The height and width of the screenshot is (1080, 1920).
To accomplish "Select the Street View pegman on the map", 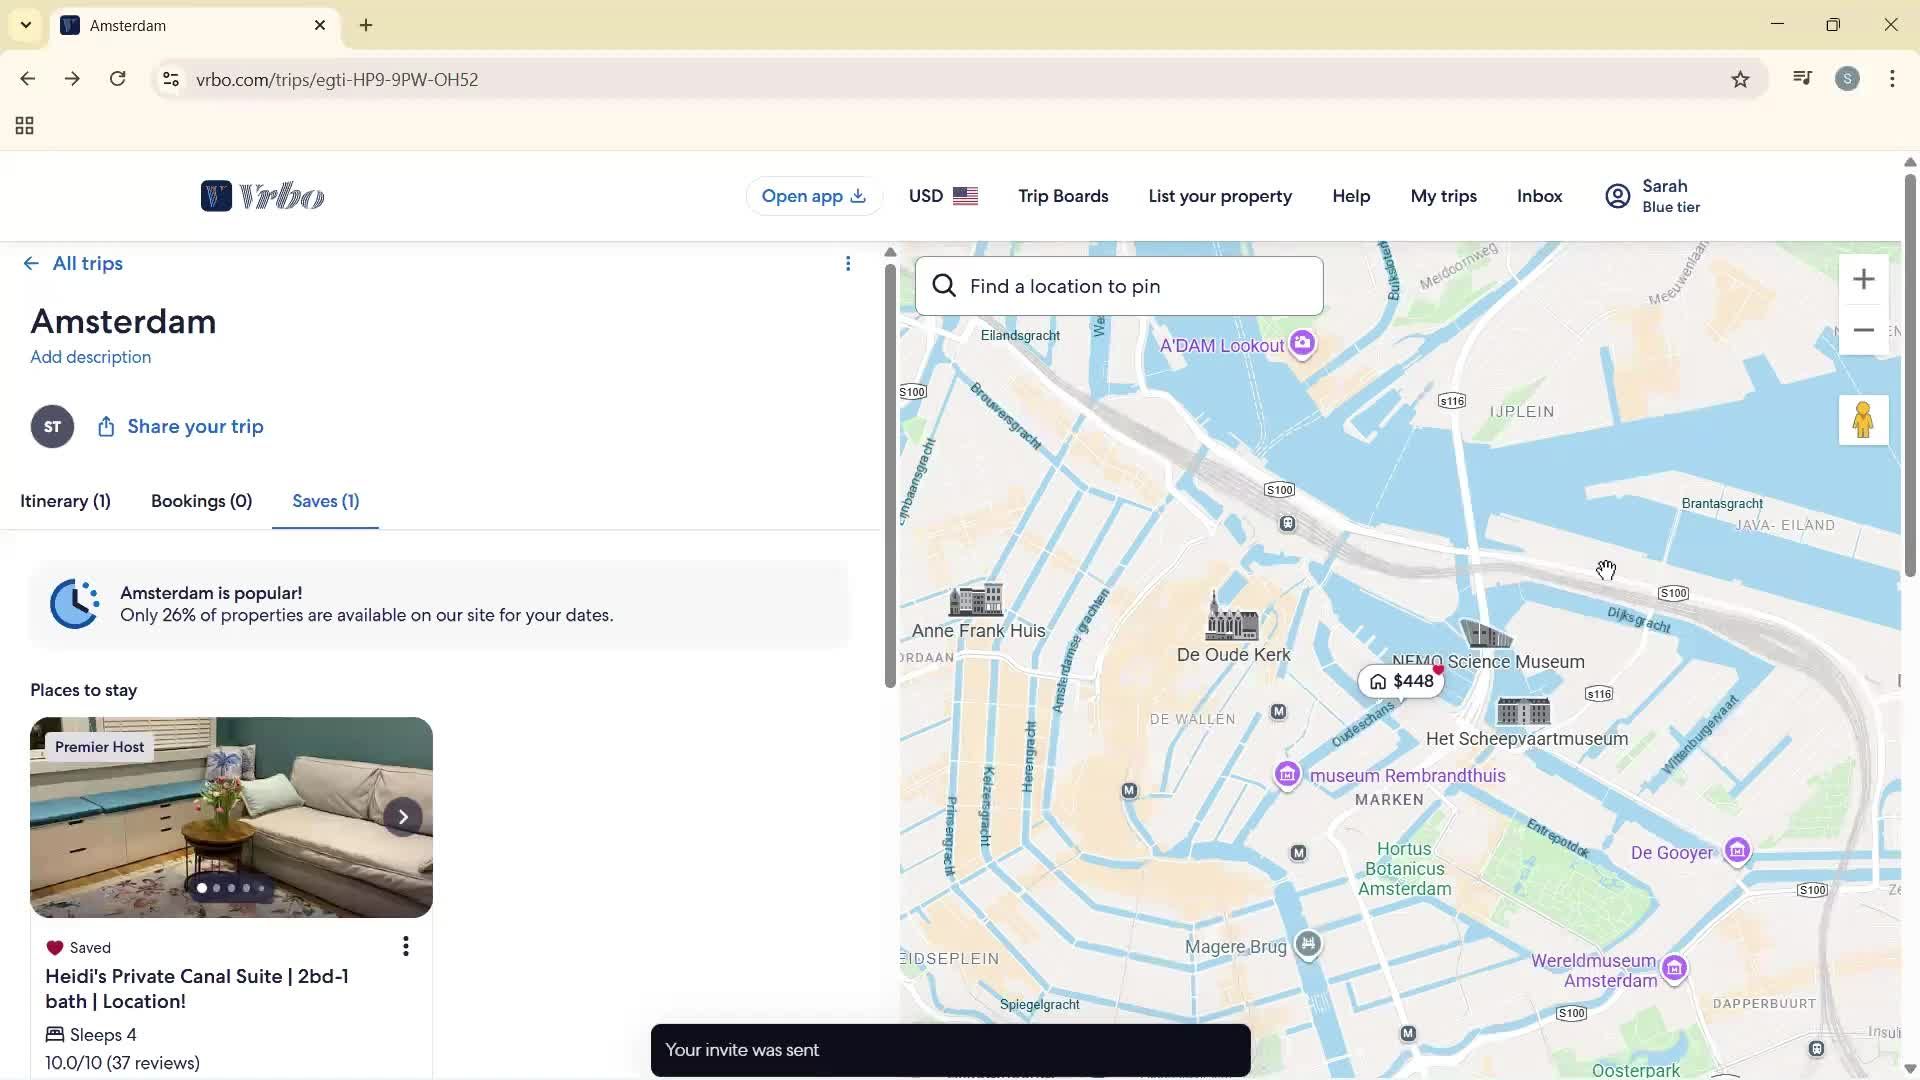I will [1863, 419].
